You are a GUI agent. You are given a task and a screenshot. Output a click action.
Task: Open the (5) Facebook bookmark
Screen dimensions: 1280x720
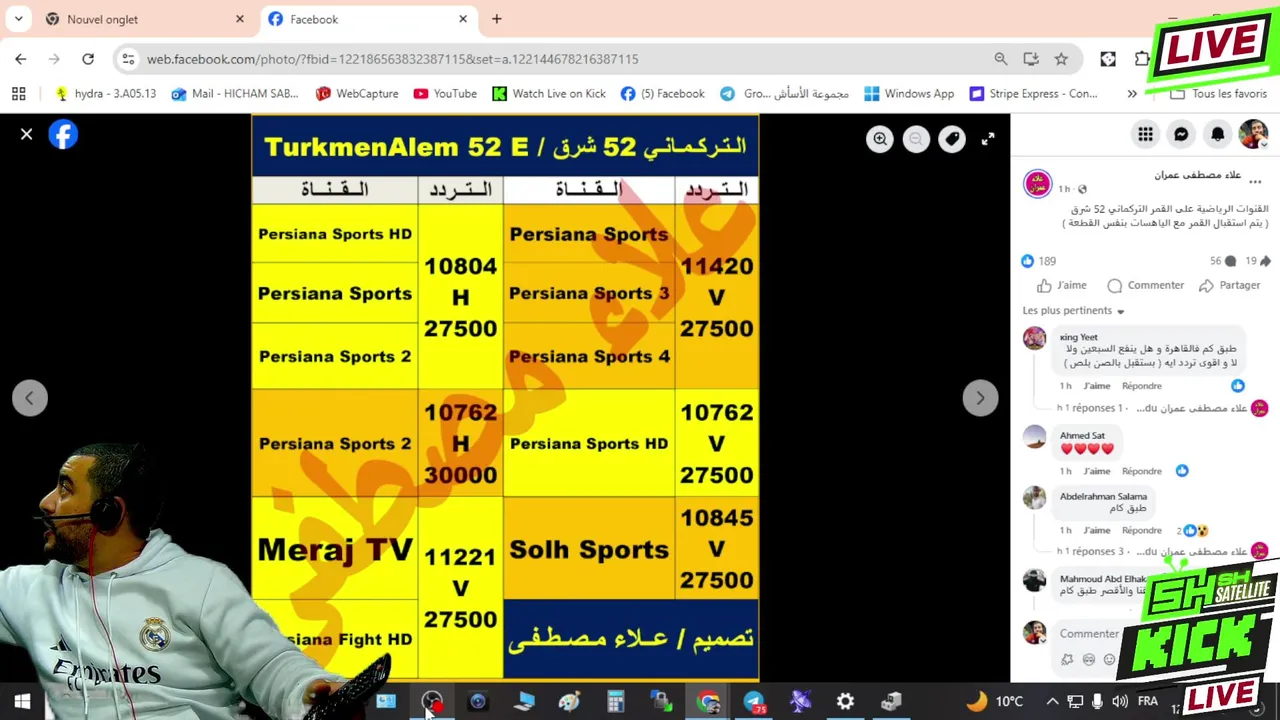[x=662, y=93]
